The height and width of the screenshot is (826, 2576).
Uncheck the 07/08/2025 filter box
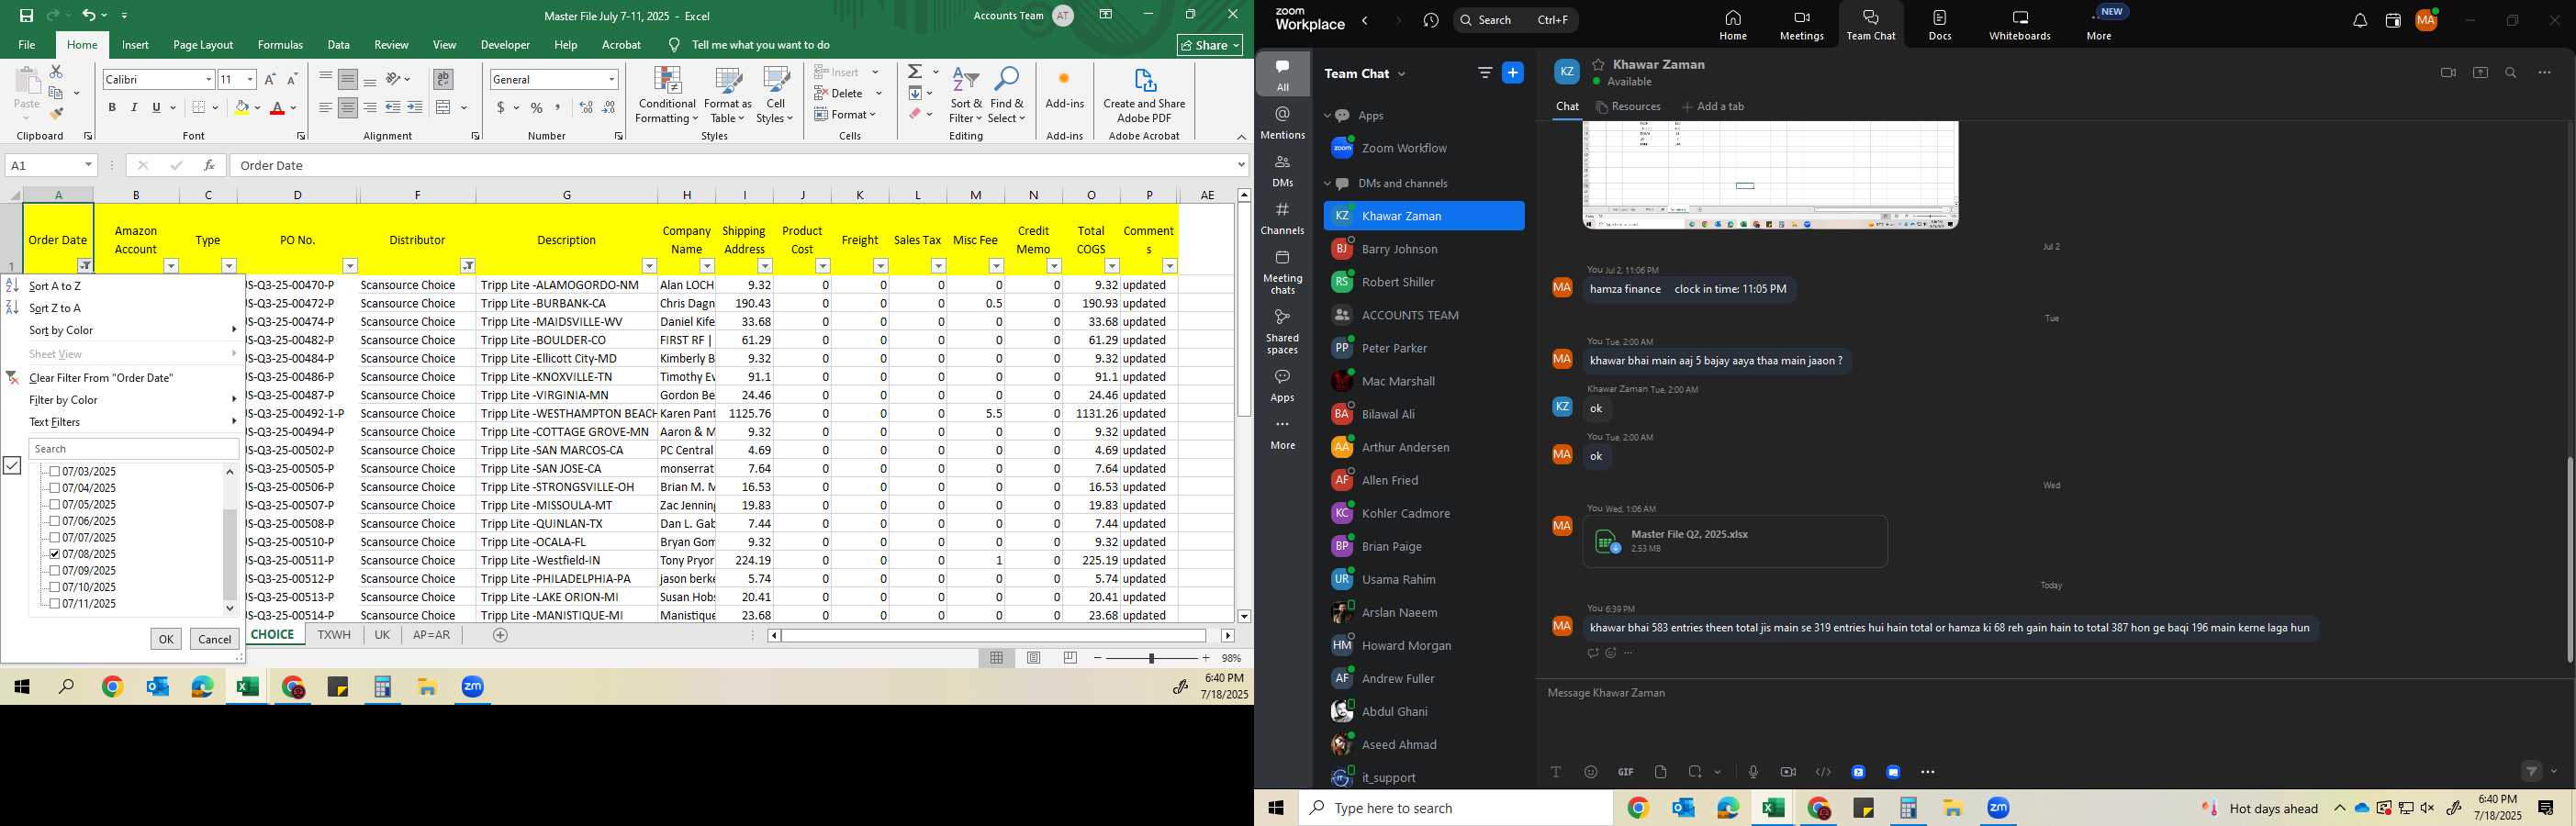55,554
